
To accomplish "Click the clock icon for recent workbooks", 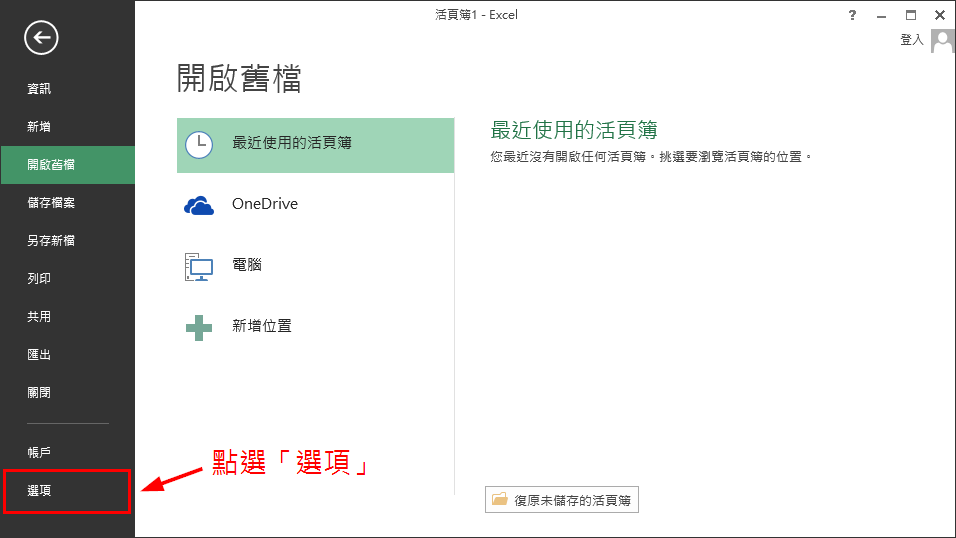I will point(199,144).
